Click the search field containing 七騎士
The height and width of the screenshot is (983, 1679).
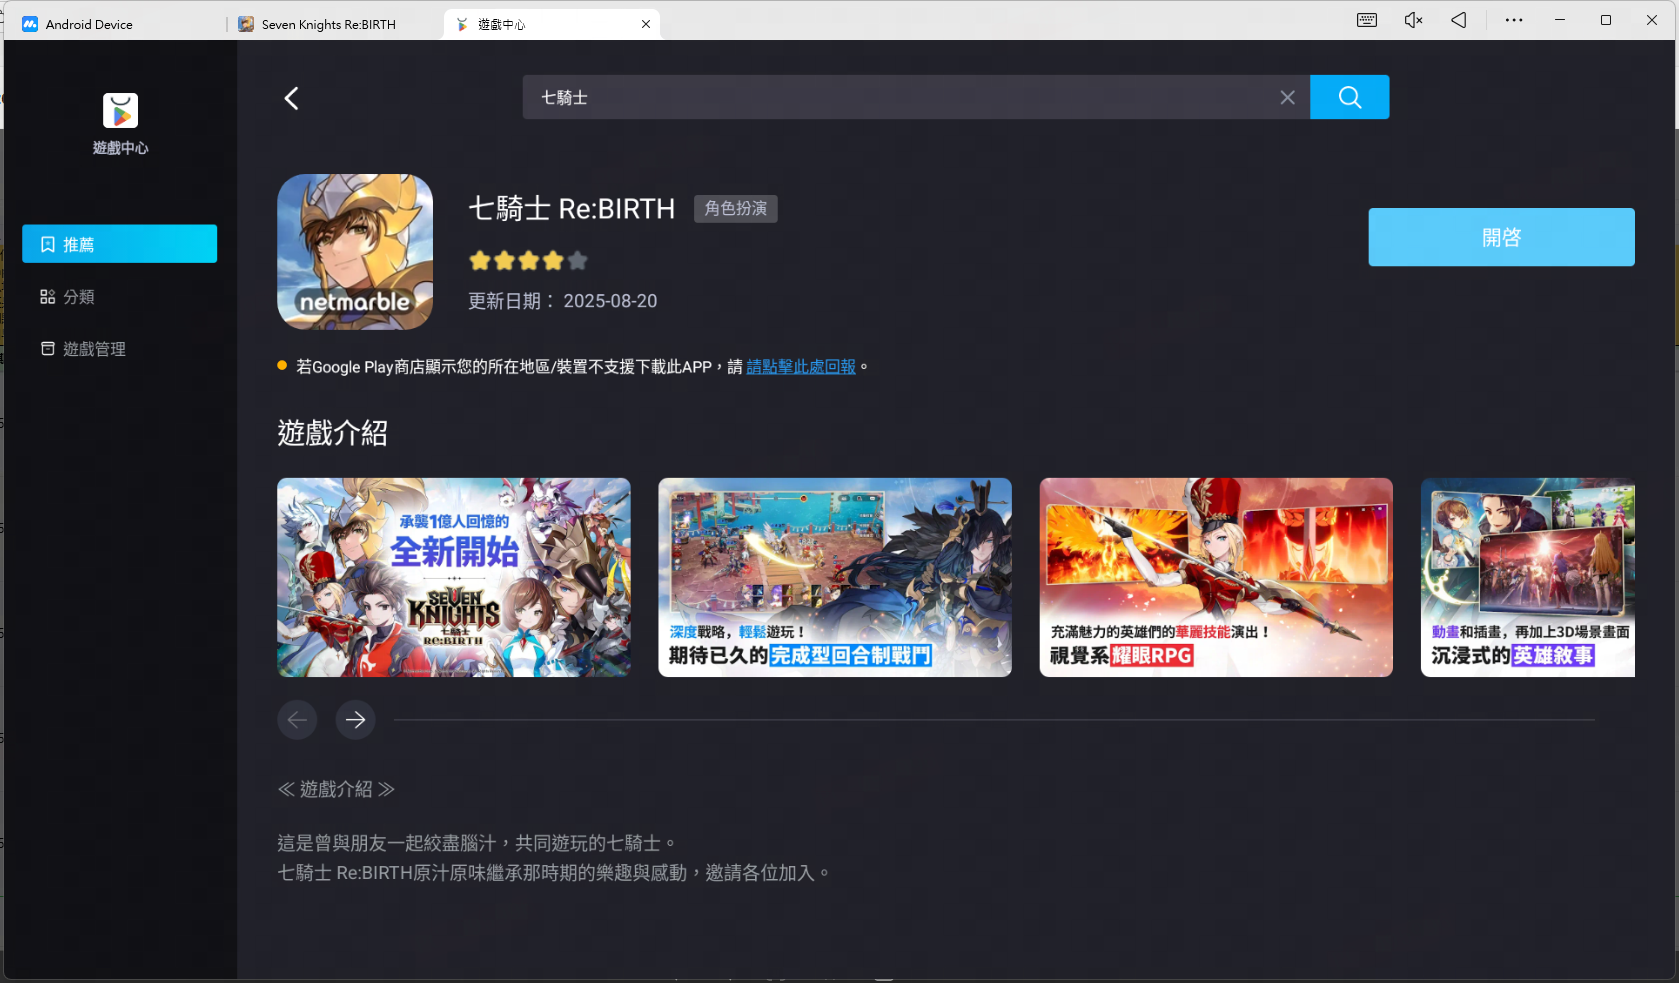[900, 97]
